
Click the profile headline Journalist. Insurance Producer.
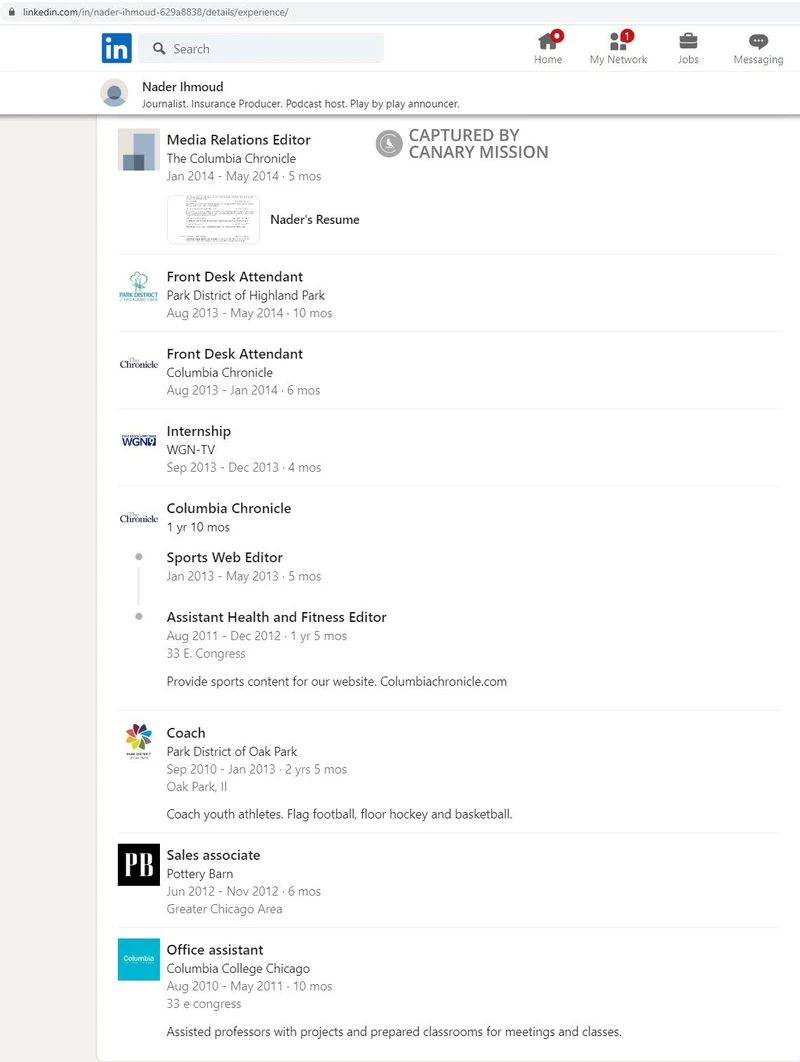pos(301,104)
